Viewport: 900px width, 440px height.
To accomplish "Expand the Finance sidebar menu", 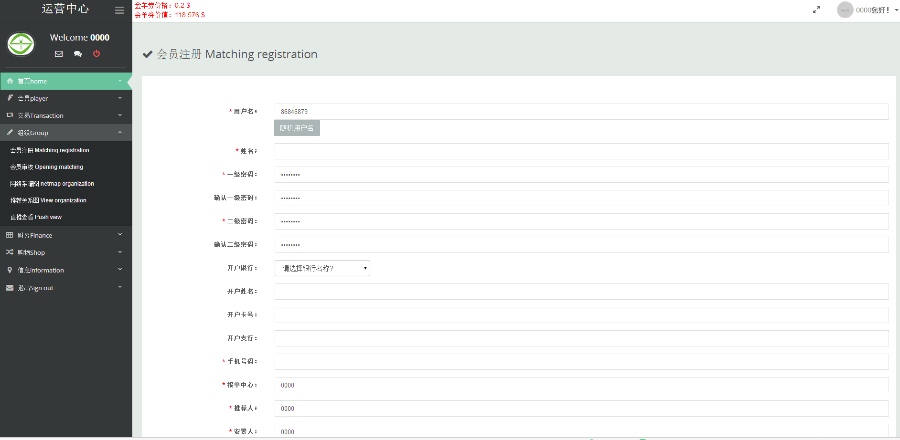I will tap(66, 235).
